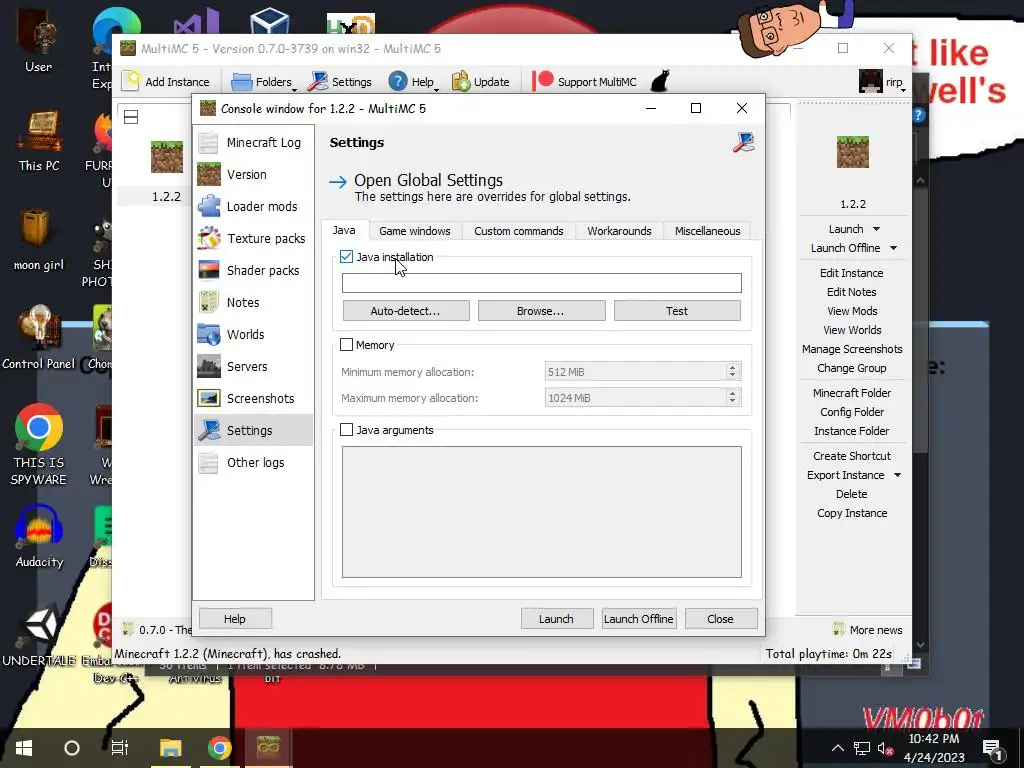Viewport: 1024px width, 768px height.
Task: Open the Loader mods page
Action: pyautogui.click(x=253, y=206)
